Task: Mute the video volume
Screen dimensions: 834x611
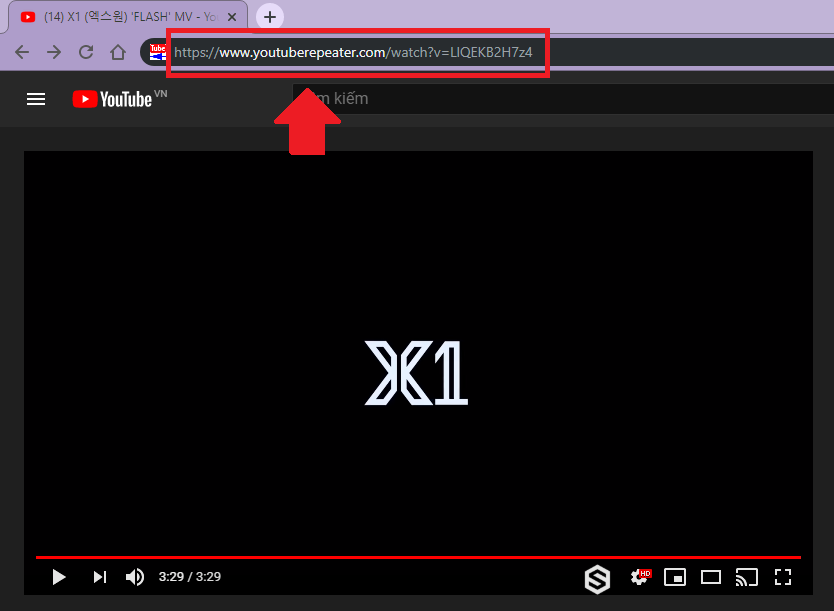Action: click(x=134, y=577)
